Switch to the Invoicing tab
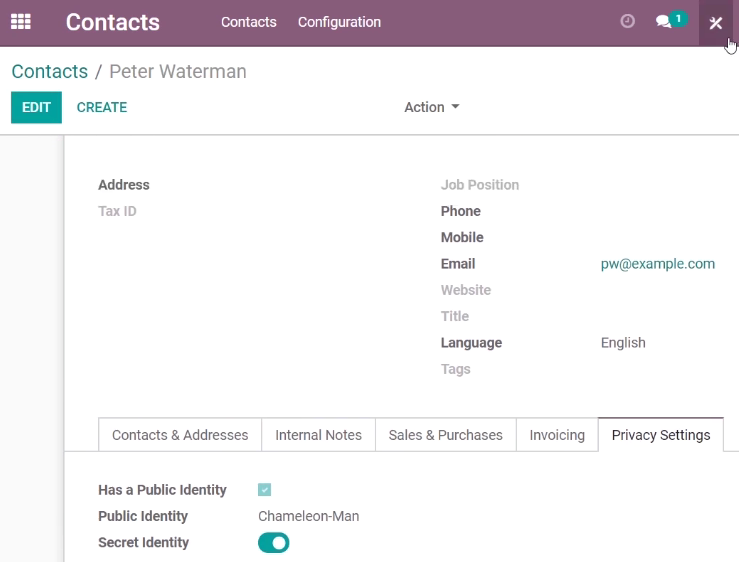Image resolution: width=739 pixels, height=562 pixels. [557, 435]
